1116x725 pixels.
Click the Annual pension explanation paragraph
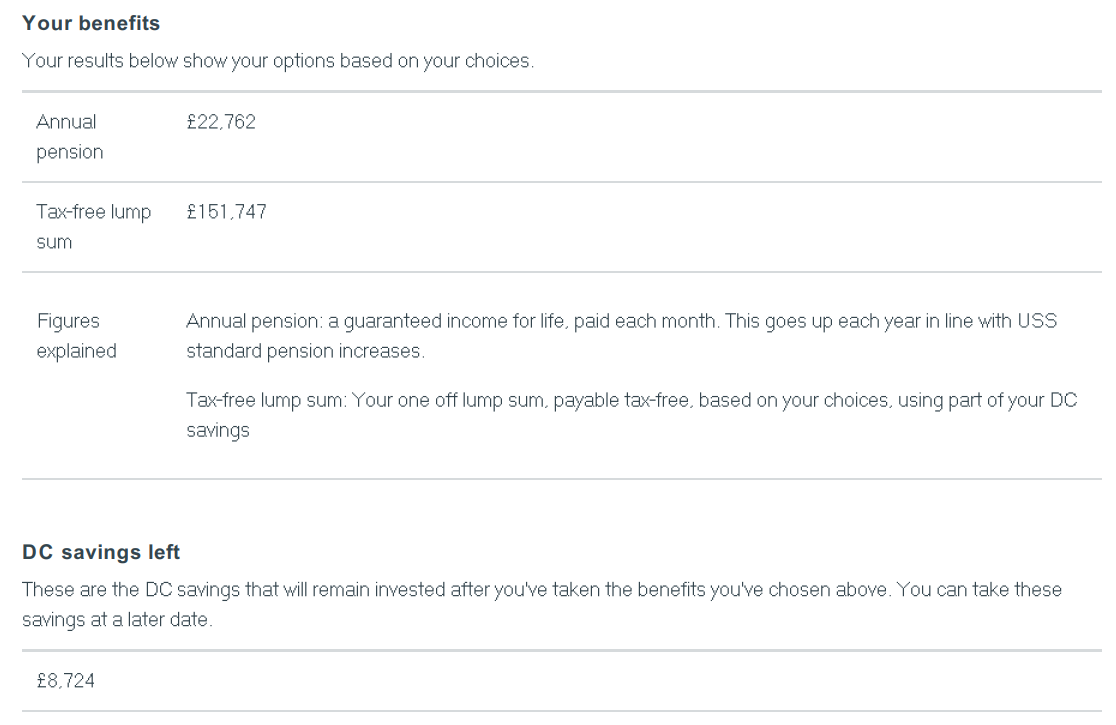click(x=621, y=336)
